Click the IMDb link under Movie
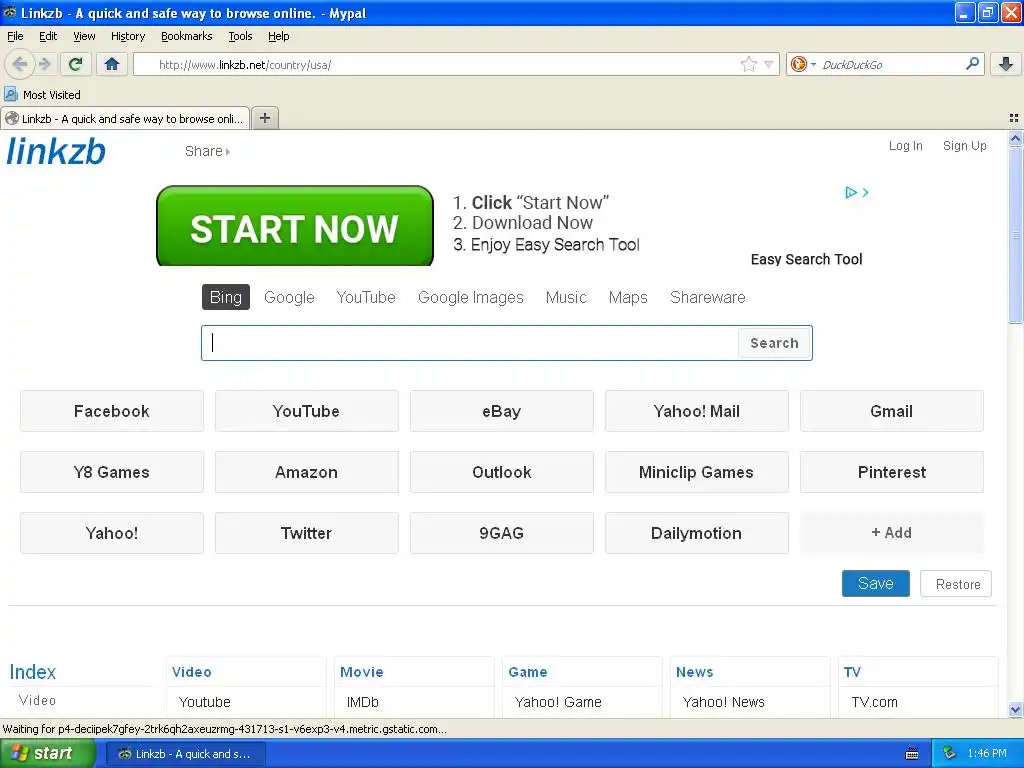1024x768 pixels. click(362, 702)
